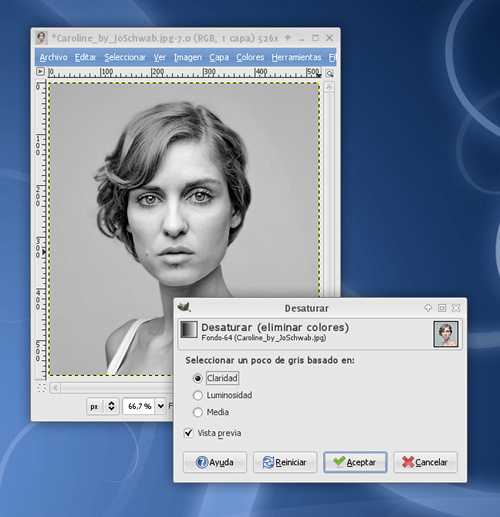The height and width of the screenshot is (517, 500).
Task: Roll up the Desaturar dialog with arrow icon
Action: [x=428, y=308]
